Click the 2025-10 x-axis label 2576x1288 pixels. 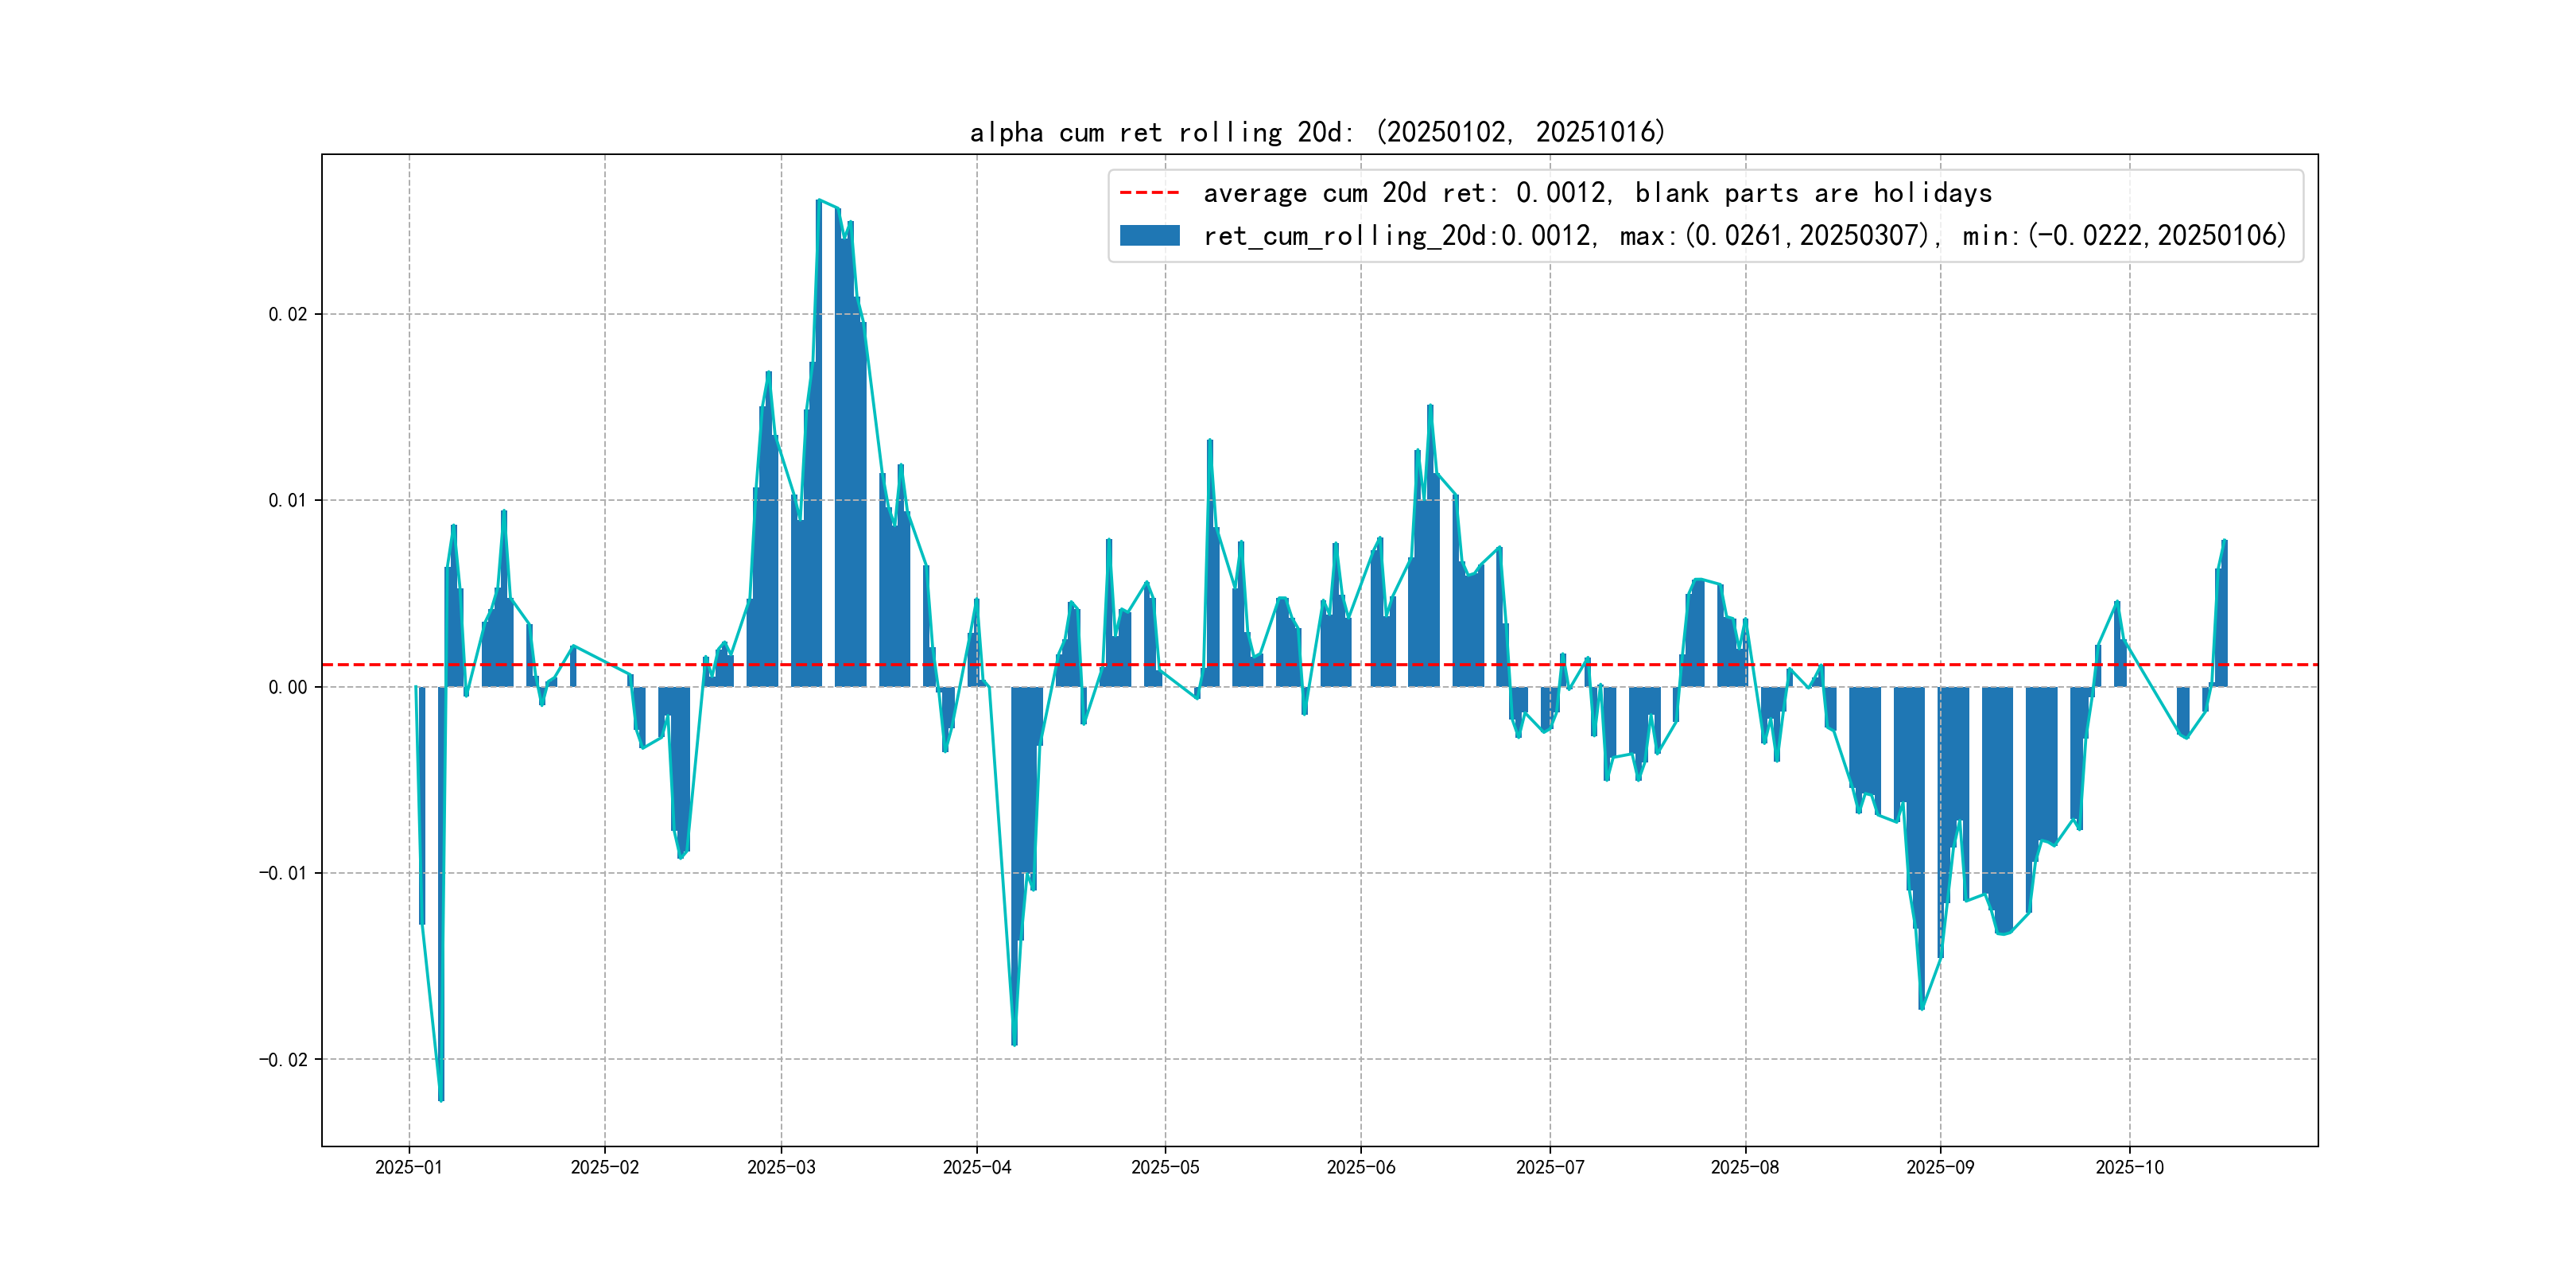tap(2129, 1167)
